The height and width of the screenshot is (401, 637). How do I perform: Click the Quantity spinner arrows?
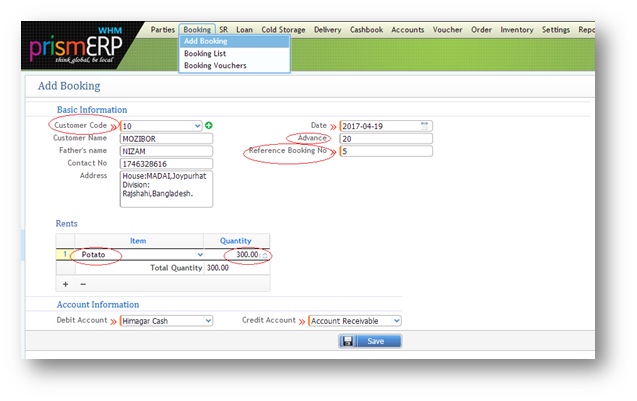pyautogui.click(x=266, y=255)
